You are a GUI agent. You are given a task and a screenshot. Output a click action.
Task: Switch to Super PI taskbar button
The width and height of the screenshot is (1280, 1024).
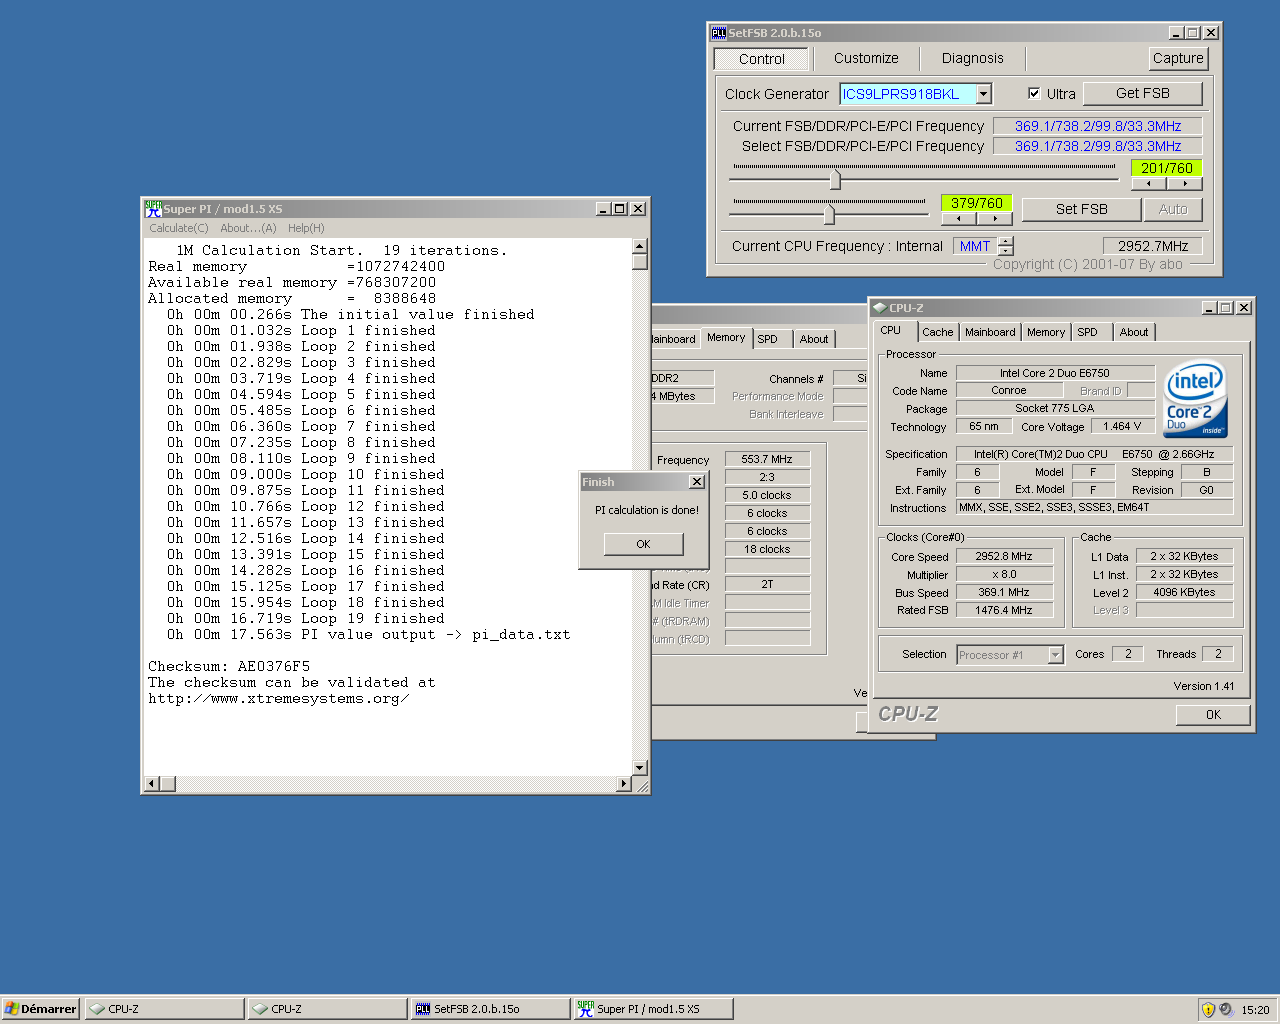(653, 1009)
